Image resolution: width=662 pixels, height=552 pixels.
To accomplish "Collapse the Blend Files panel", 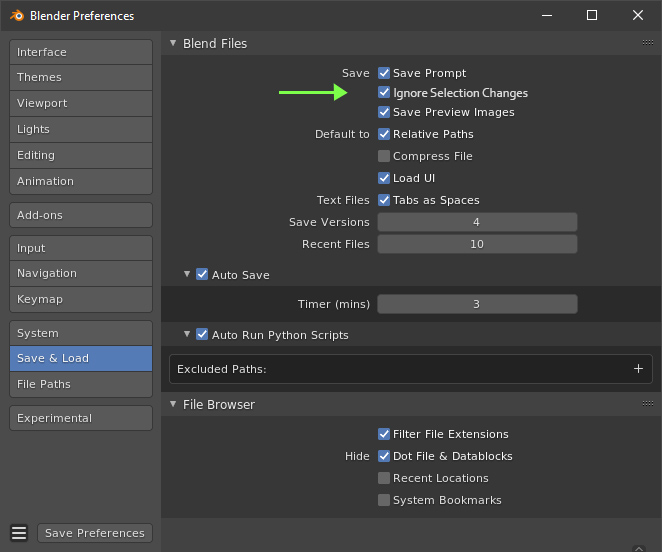I will coord(173,43).
